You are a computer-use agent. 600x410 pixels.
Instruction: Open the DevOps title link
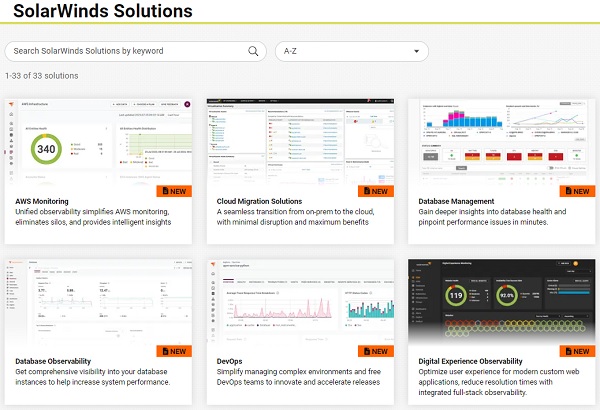[229, 361]
